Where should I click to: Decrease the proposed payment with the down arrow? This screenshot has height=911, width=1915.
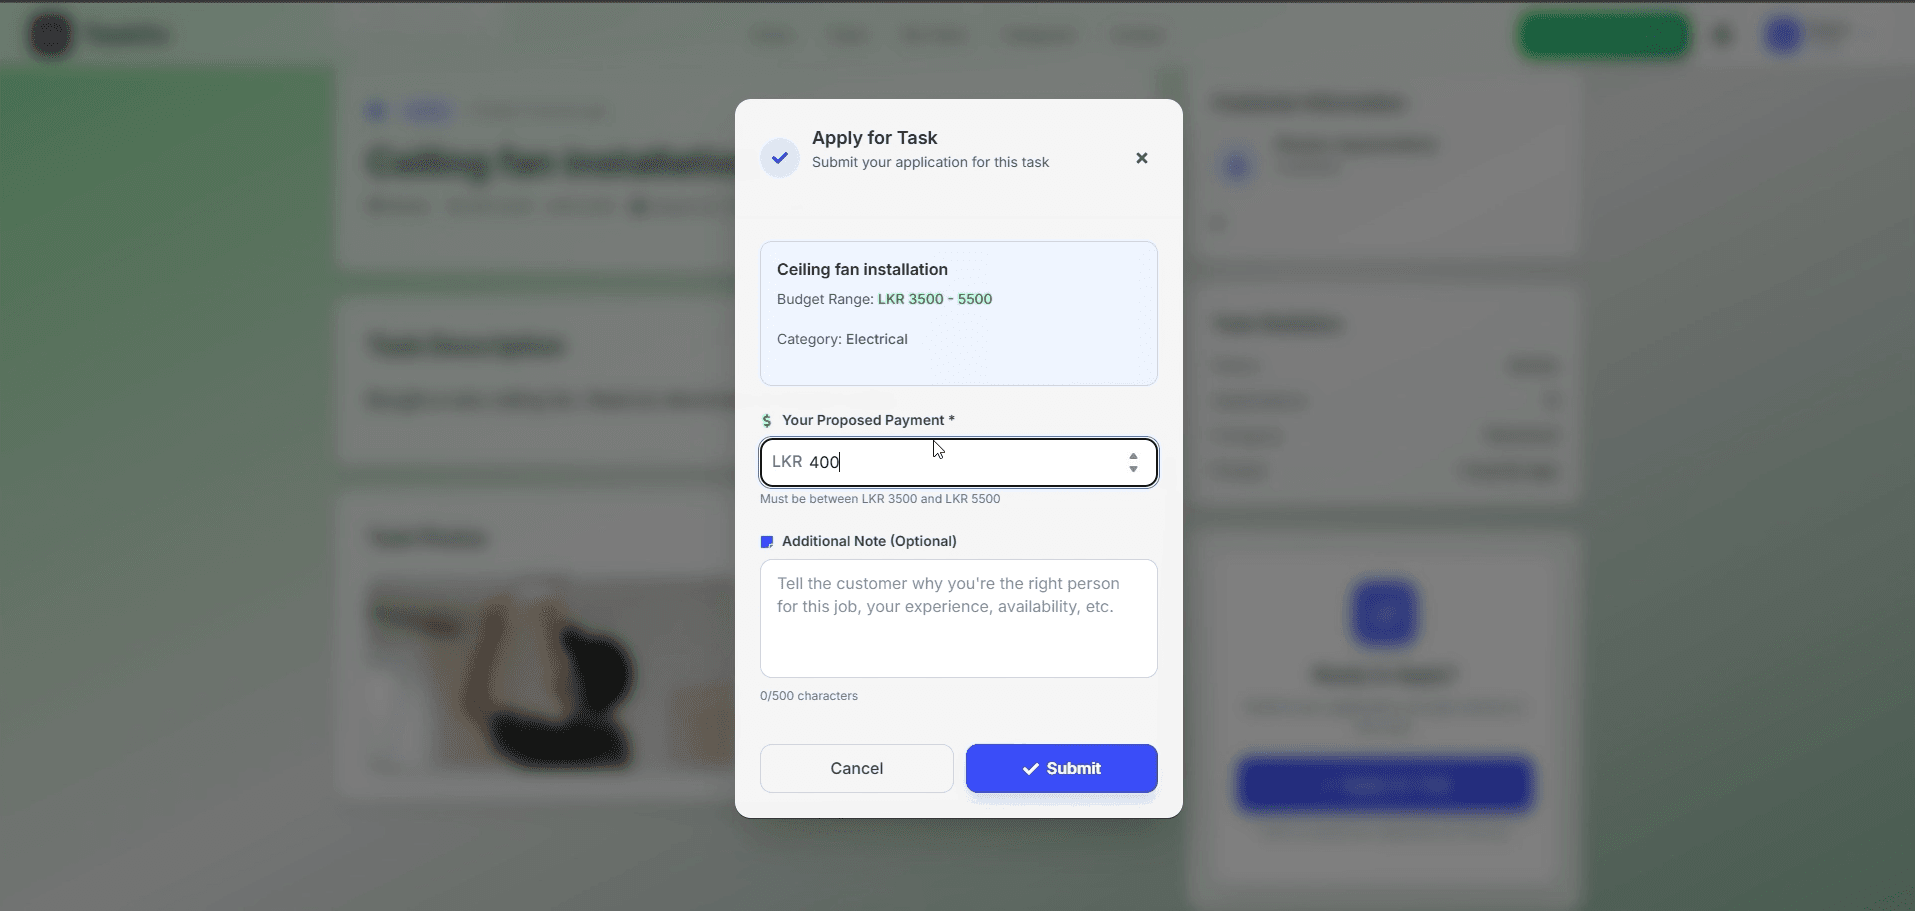pos(1133,469)
